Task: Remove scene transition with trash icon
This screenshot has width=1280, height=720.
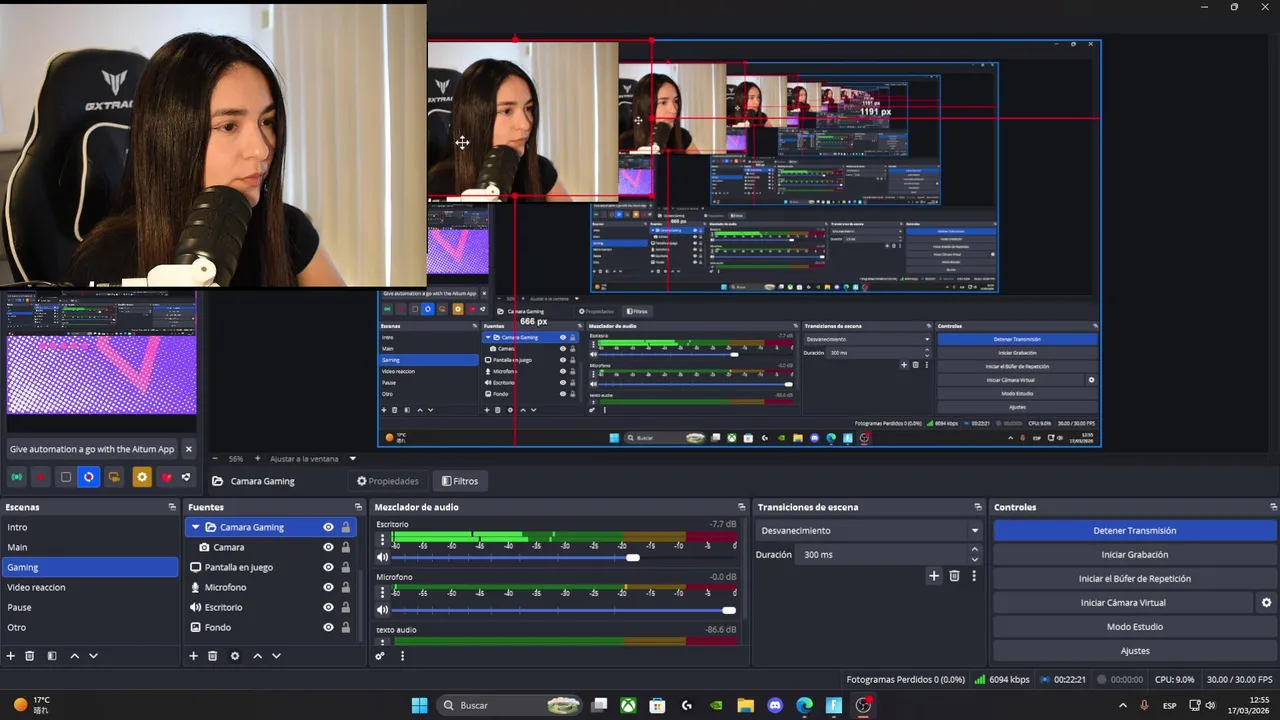Action: [x=954, y=575]
